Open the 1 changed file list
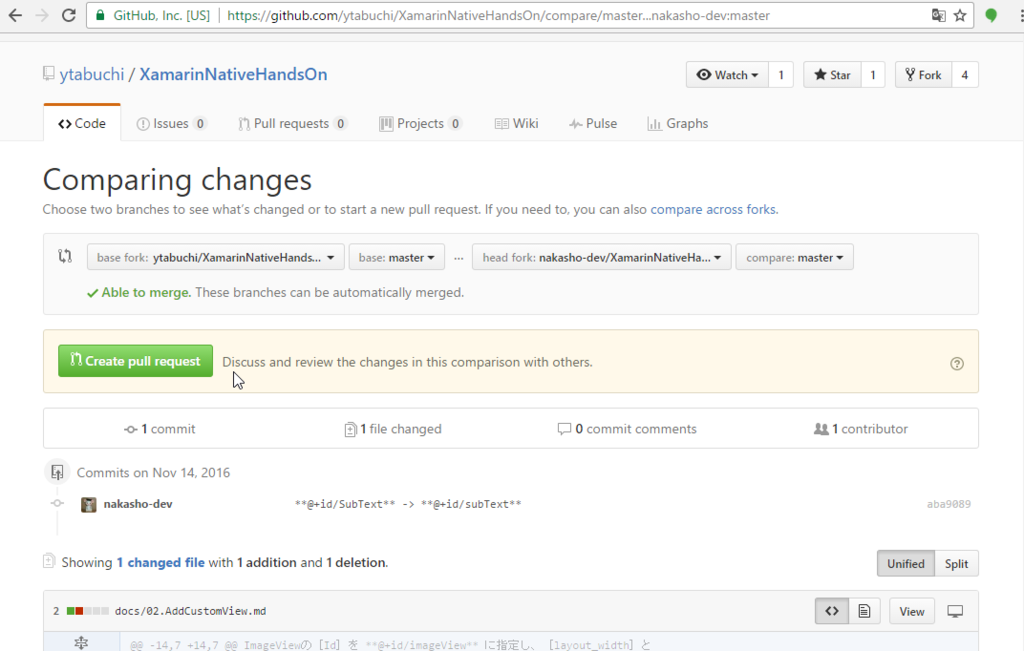1024x651 pixels. pos(161,563)
